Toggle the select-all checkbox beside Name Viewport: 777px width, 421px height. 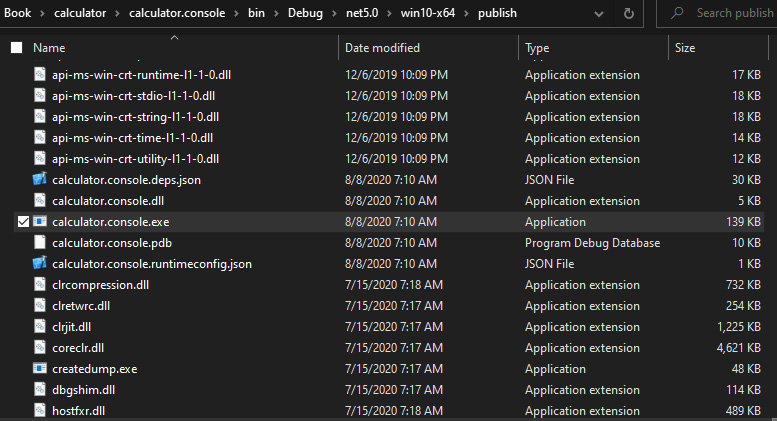pyautogui.click(x=17, y=48)
